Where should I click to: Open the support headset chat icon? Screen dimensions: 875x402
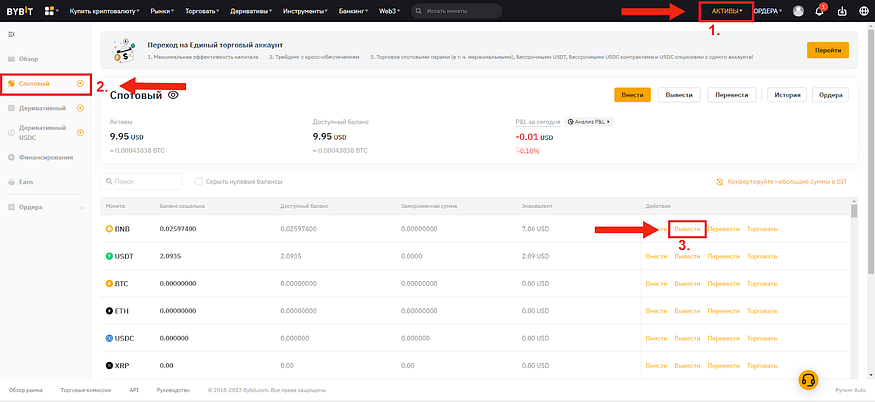point(808,380)
